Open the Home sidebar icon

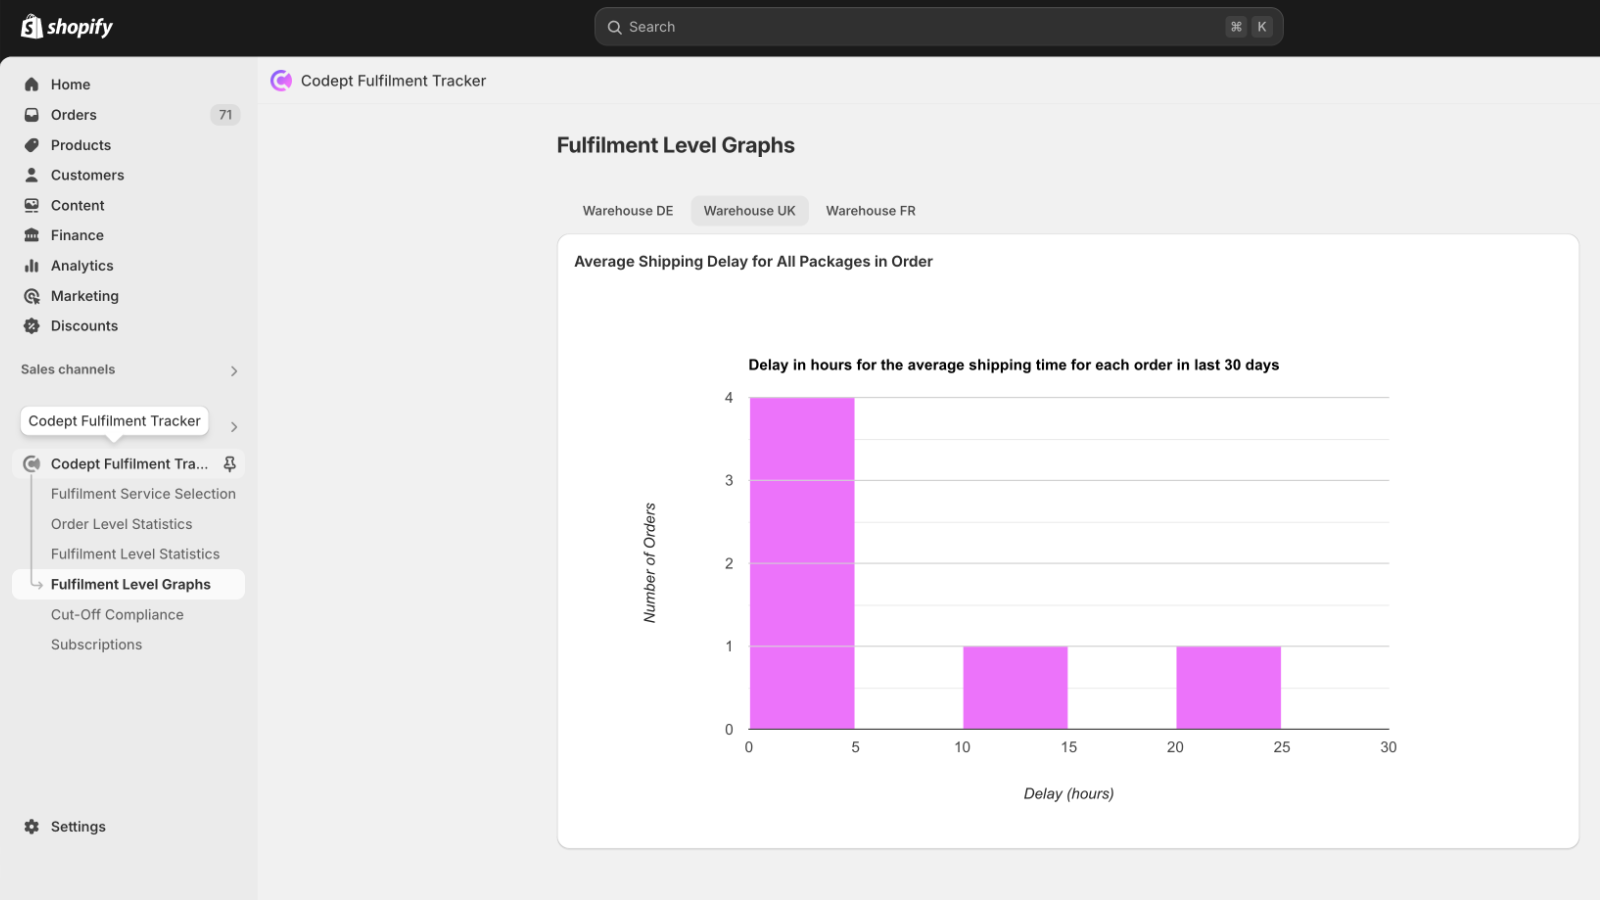point(31,84)
